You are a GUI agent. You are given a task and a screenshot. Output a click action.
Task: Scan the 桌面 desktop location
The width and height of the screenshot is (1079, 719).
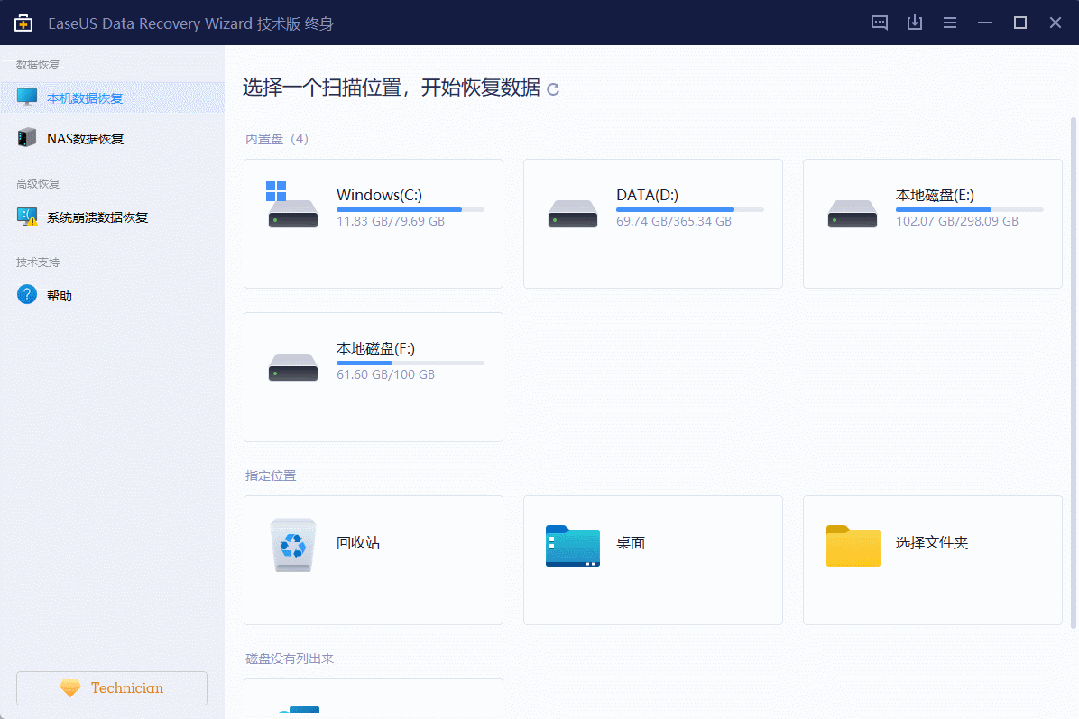click(652, 560)
